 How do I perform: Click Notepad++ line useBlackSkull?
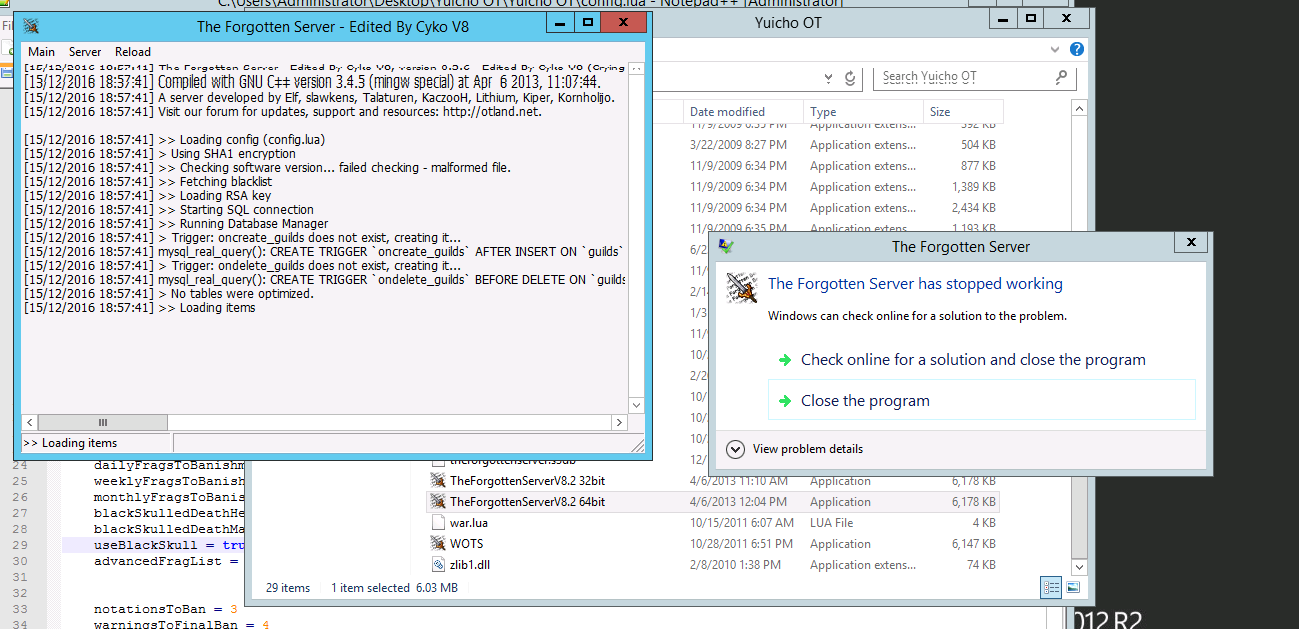[x=169, y=545]
